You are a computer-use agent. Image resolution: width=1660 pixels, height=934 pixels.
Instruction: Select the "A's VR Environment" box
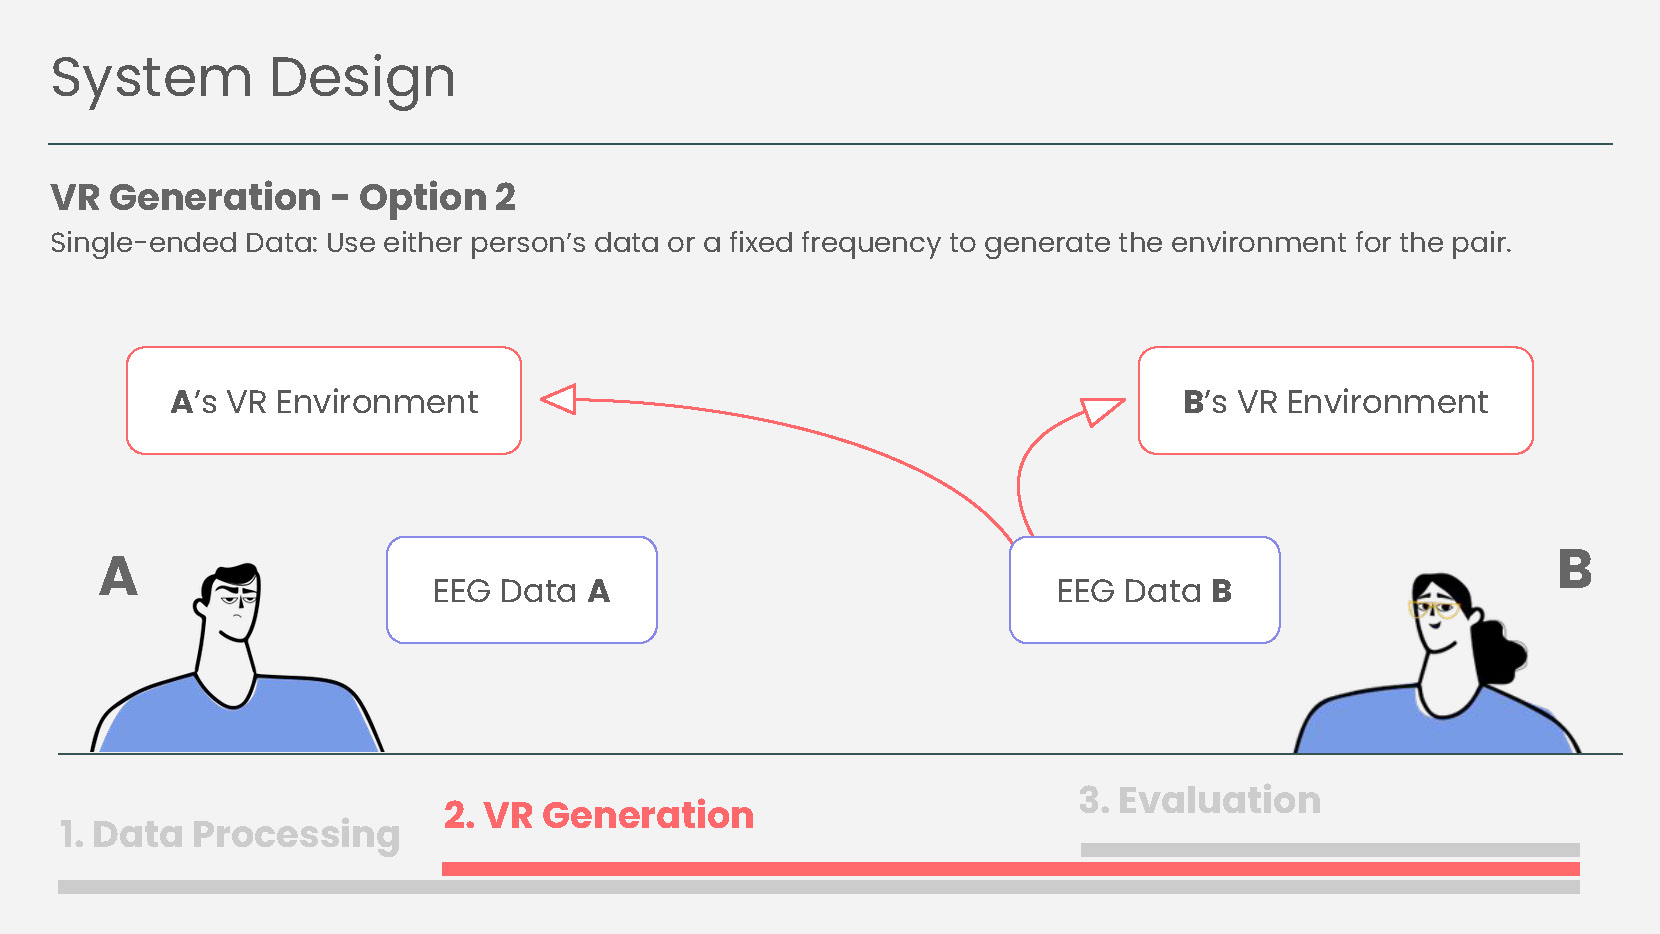coord(324,401)
